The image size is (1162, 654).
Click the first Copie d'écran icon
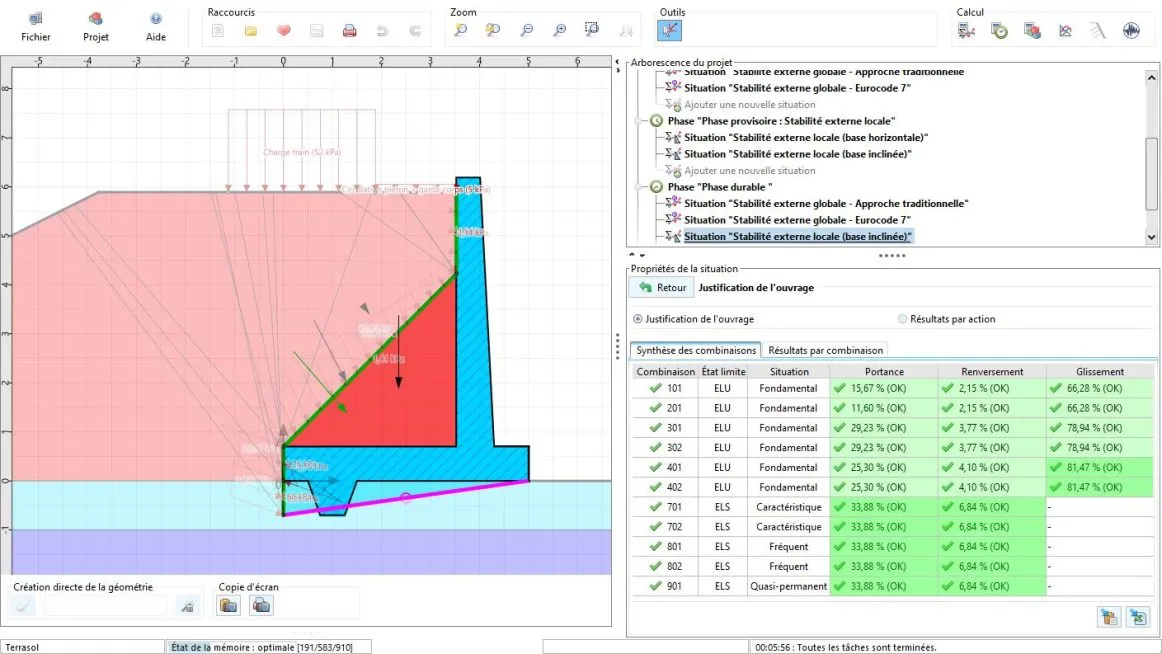229,604
